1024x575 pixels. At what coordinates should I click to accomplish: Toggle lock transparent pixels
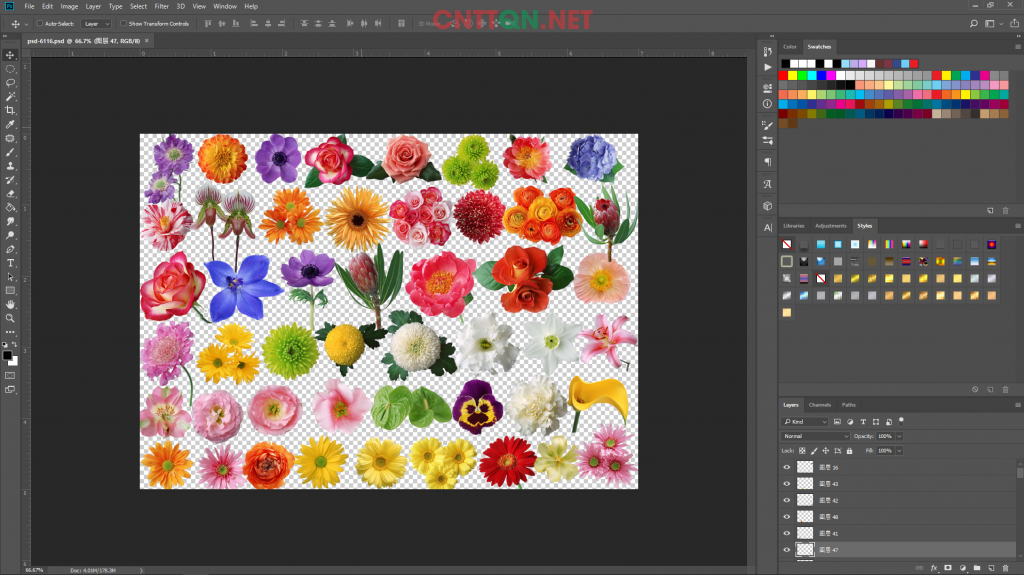pyautogui.click(x=803, y=451)
